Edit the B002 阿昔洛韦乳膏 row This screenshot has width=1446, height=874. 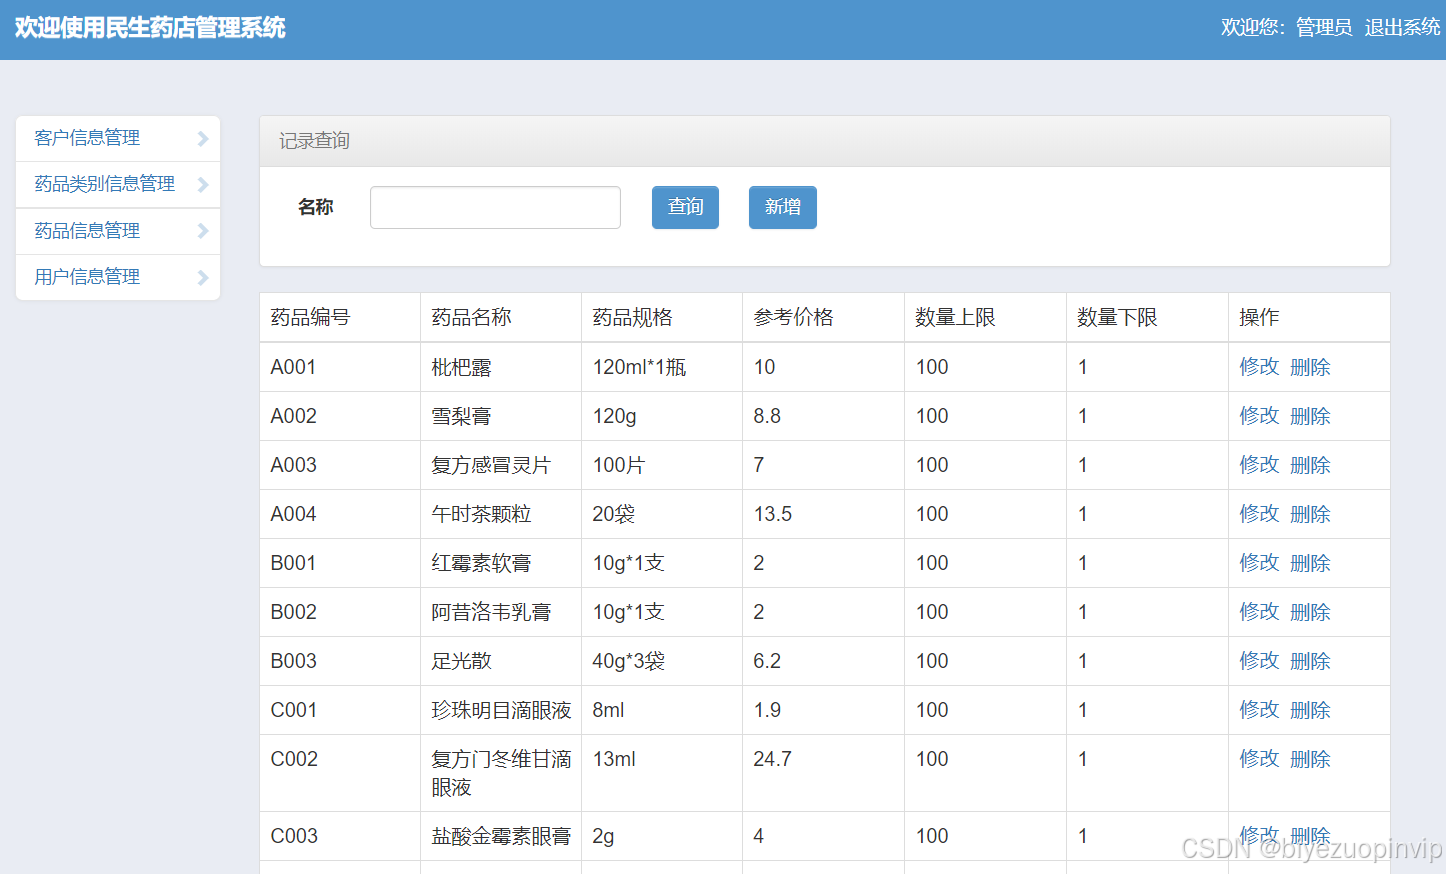click(1259, 612)
